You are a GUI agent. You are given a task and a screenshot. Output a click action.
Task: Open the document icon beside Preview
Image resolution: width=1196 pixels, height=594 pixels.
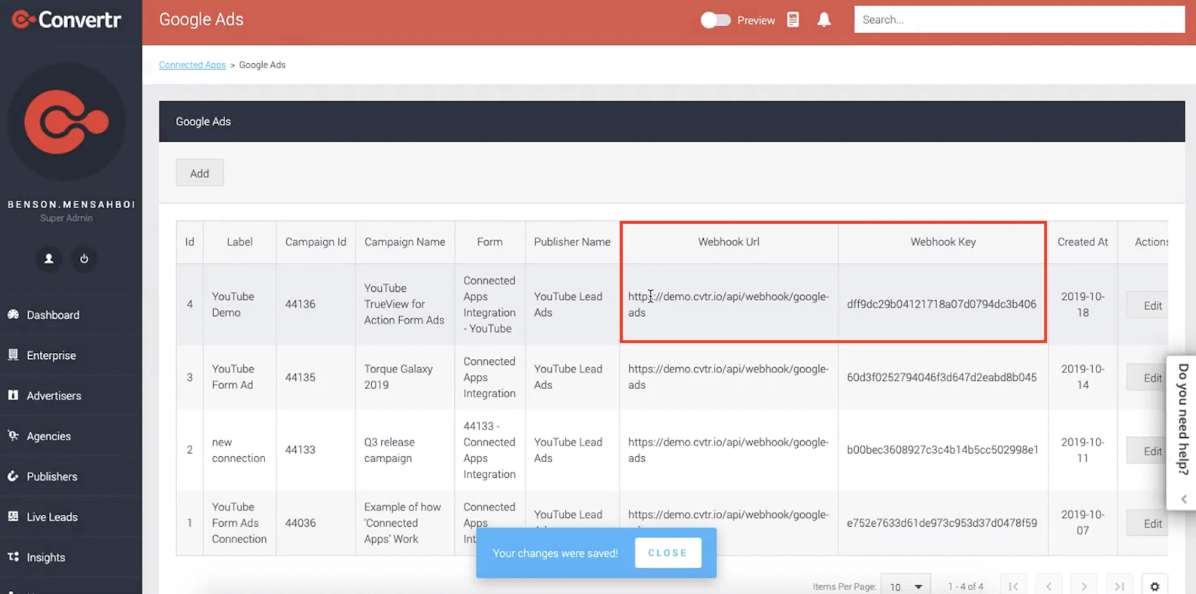click(x=793, y=21)
